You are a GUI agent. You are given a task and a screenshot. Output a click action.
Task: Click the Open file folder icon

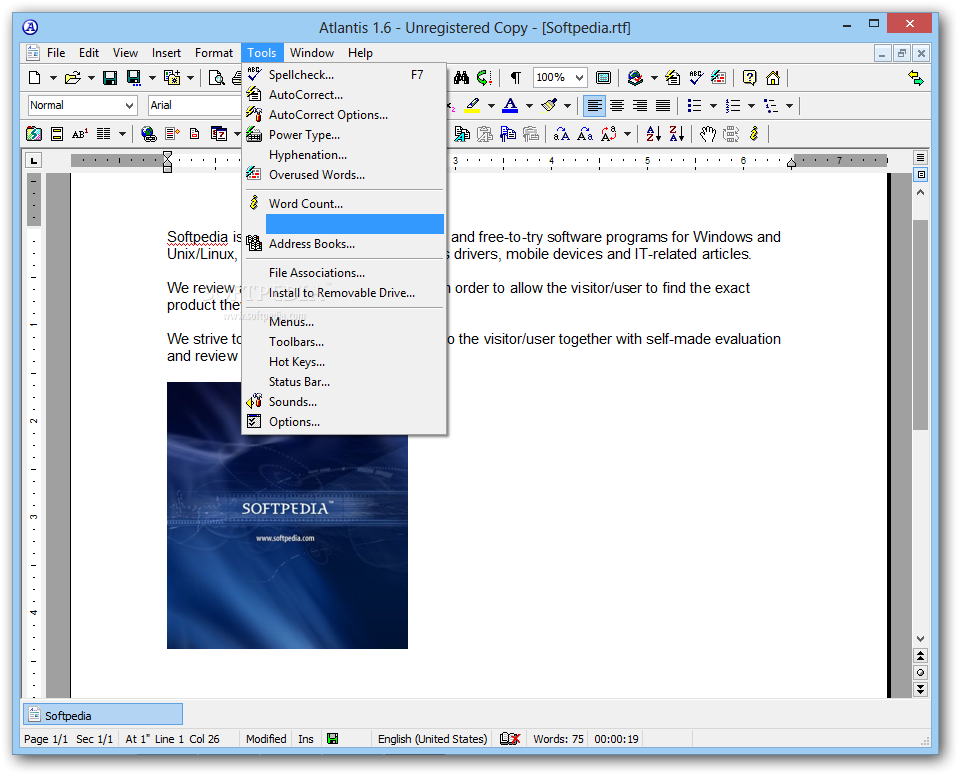(x=73, y=78)
